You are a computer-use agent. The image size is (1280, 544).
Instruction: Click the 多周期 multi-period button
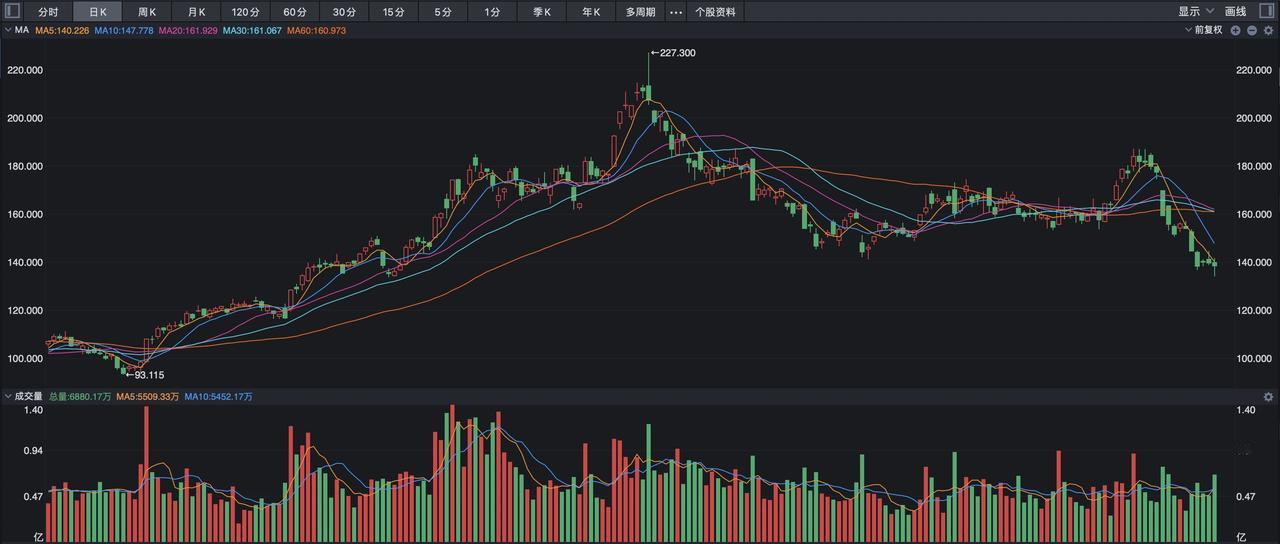(640, 12)
